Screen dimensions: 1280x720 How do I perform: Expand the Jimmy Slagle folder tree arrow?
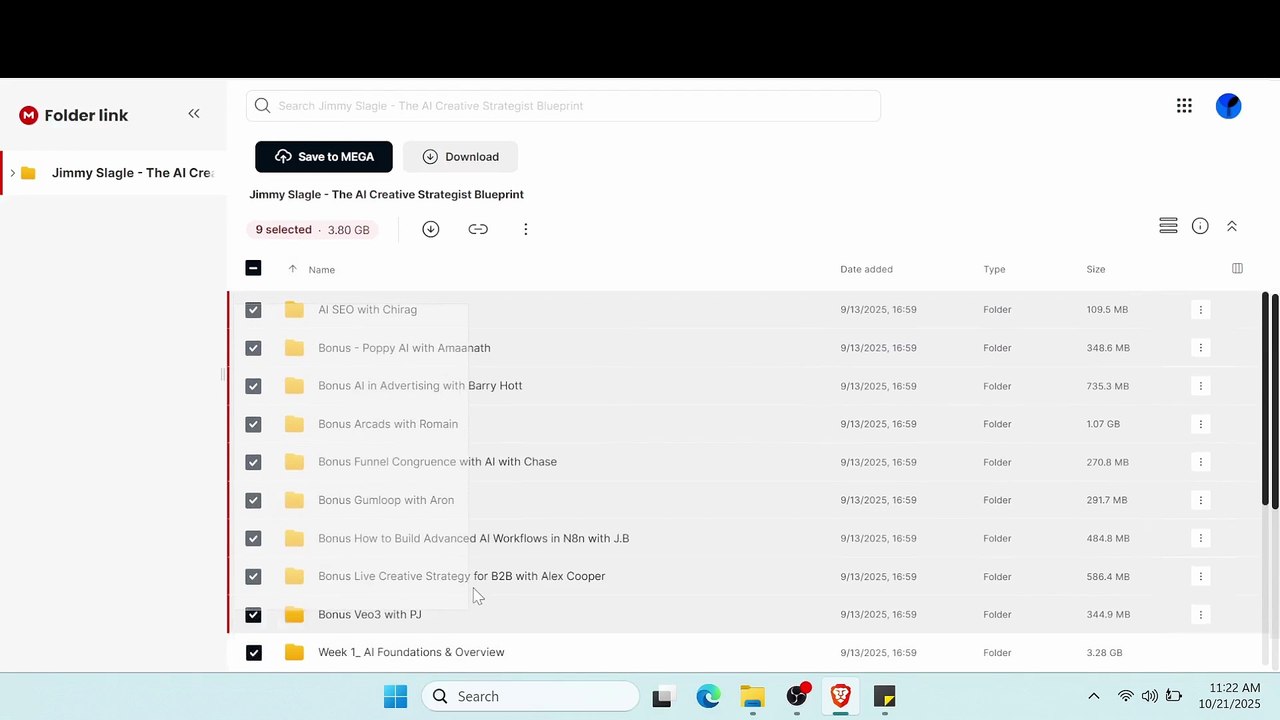12,173
